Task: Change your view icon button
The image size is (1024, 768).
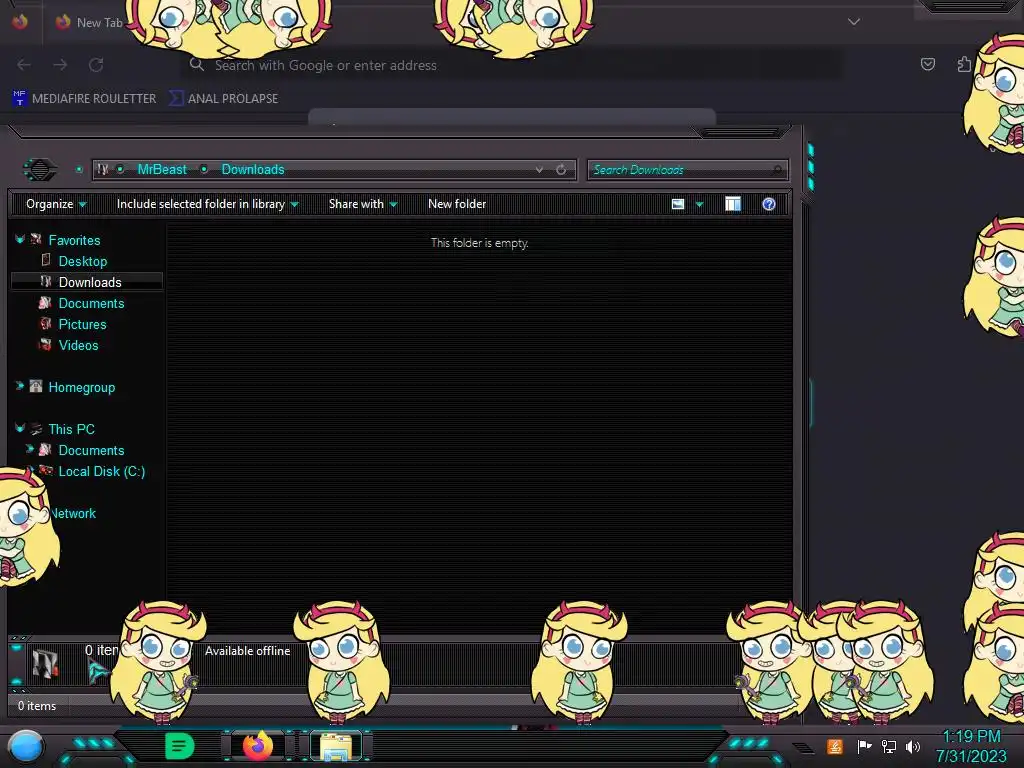Action: click(678, 204)
